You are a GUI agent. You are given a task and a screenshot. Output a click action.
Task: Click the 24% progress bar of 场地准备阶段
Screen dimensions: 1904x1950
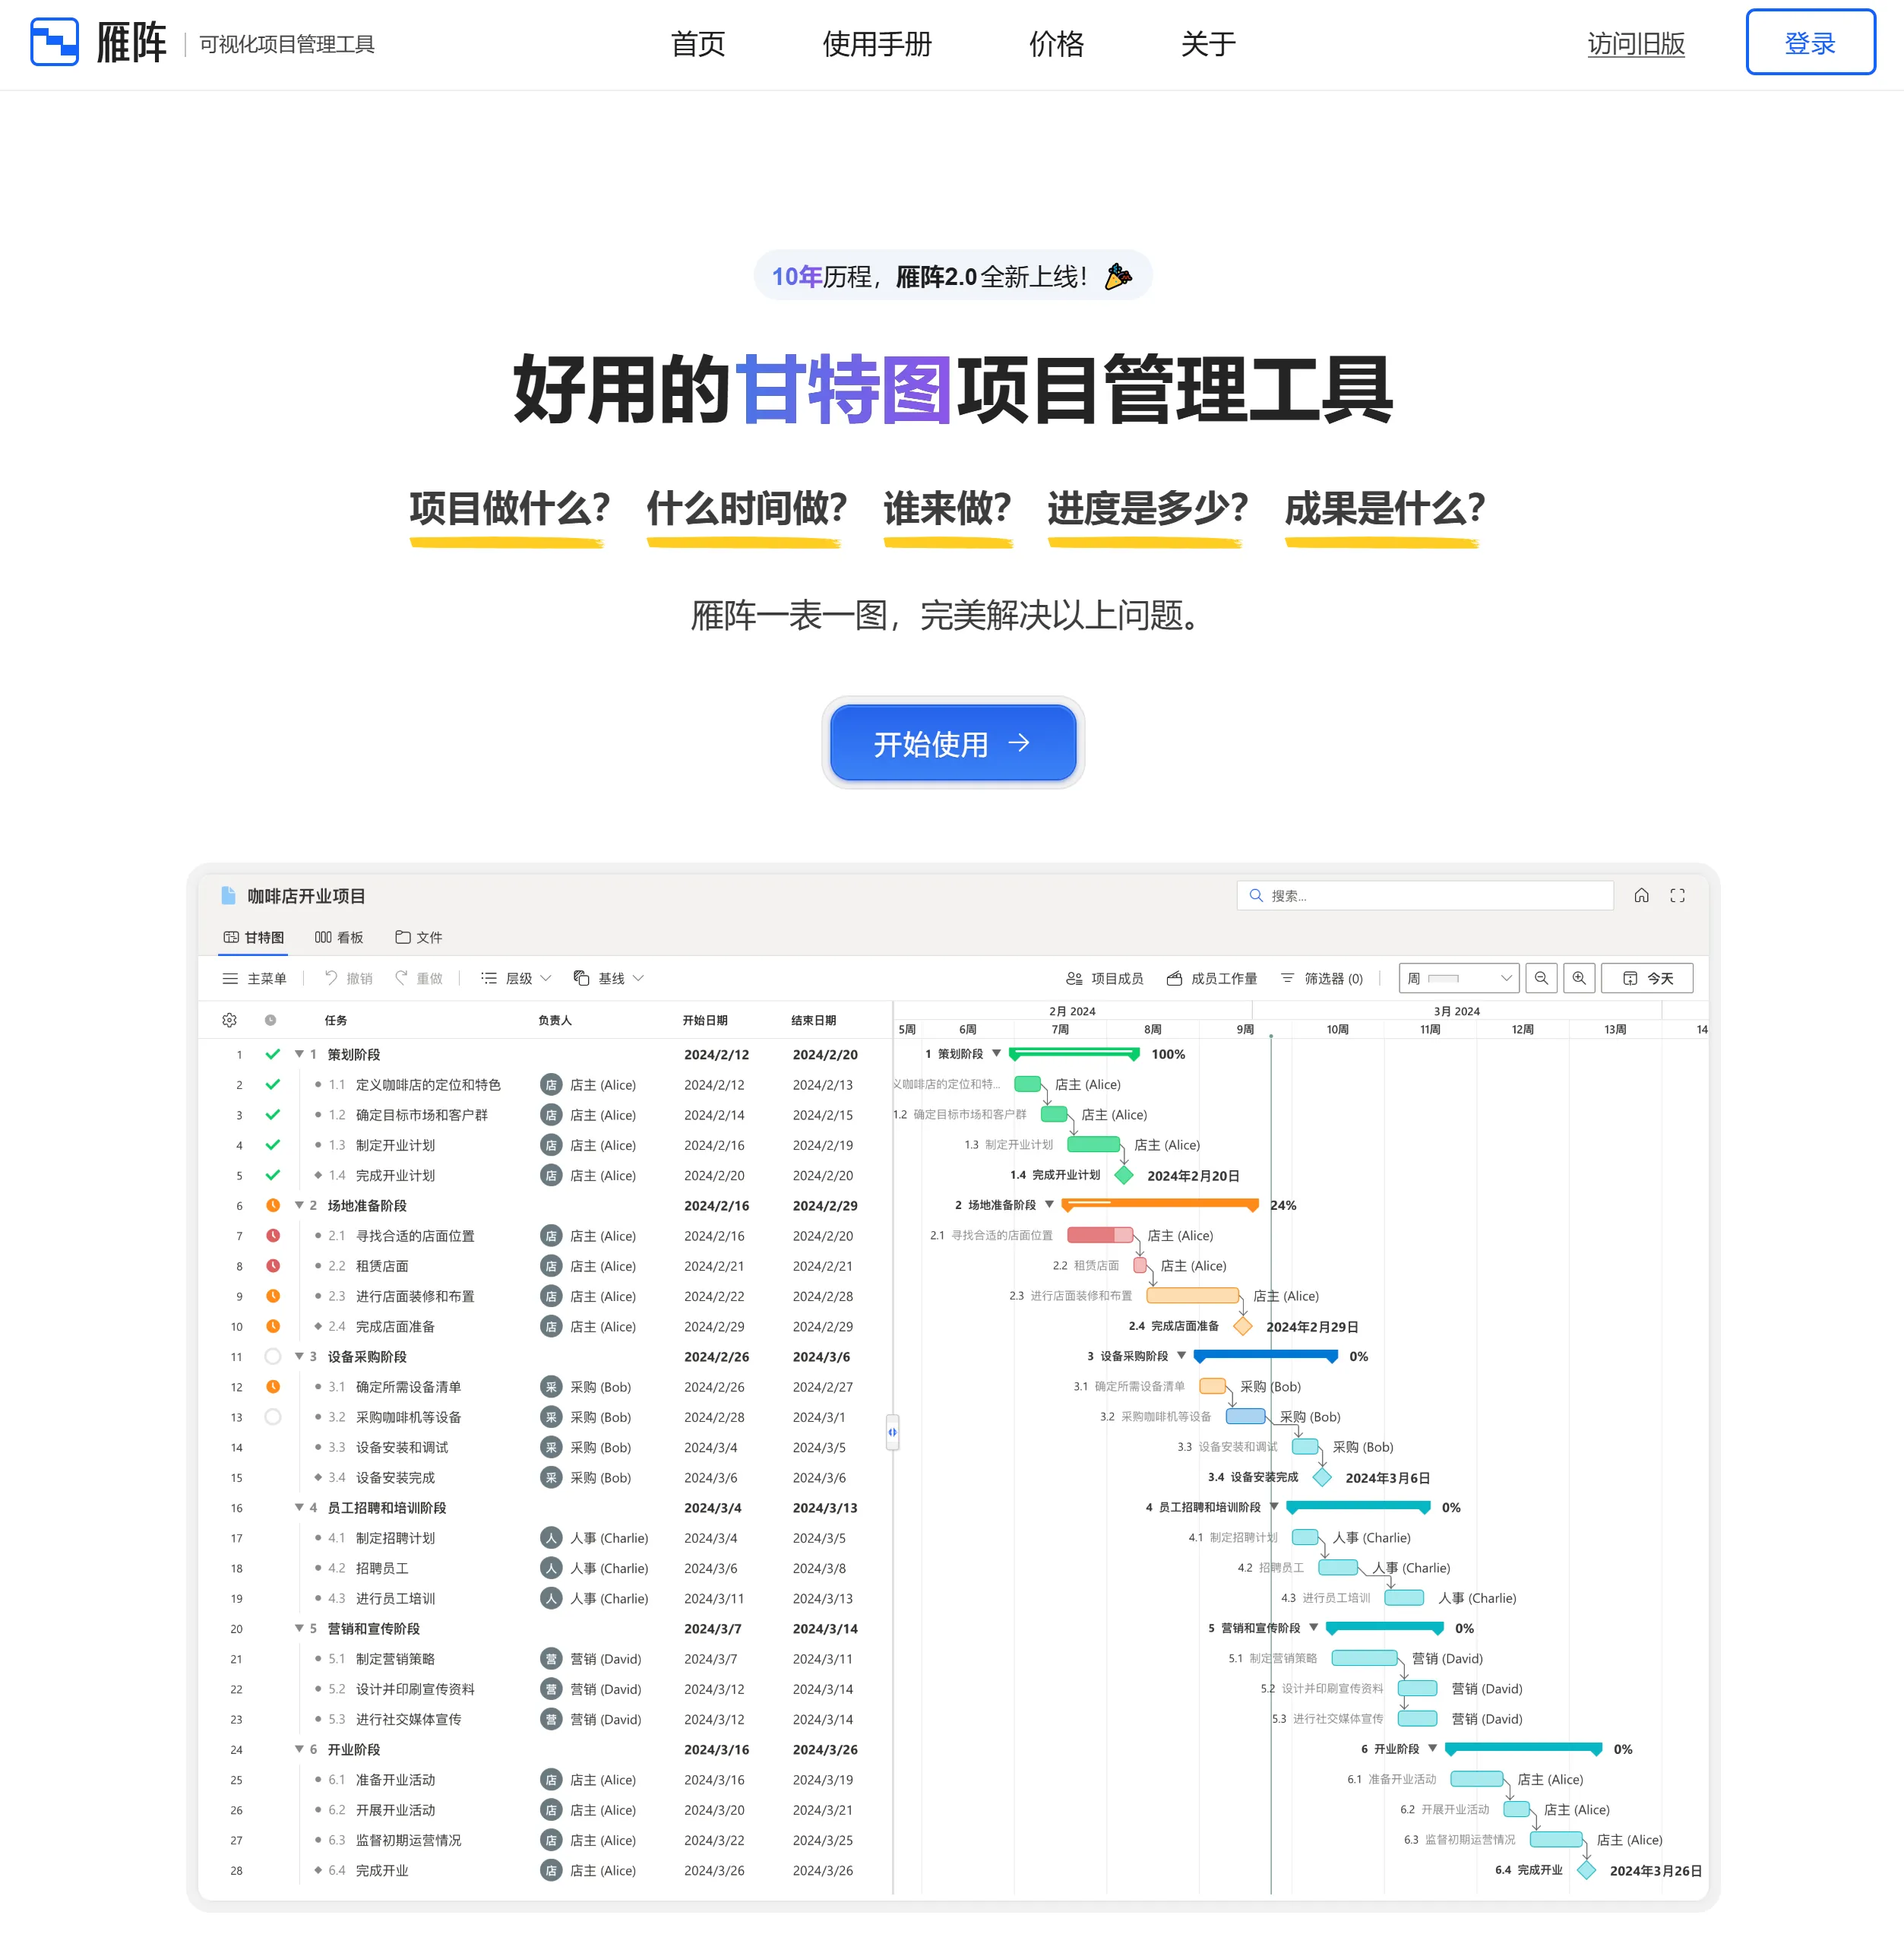coord(1160,1206)
